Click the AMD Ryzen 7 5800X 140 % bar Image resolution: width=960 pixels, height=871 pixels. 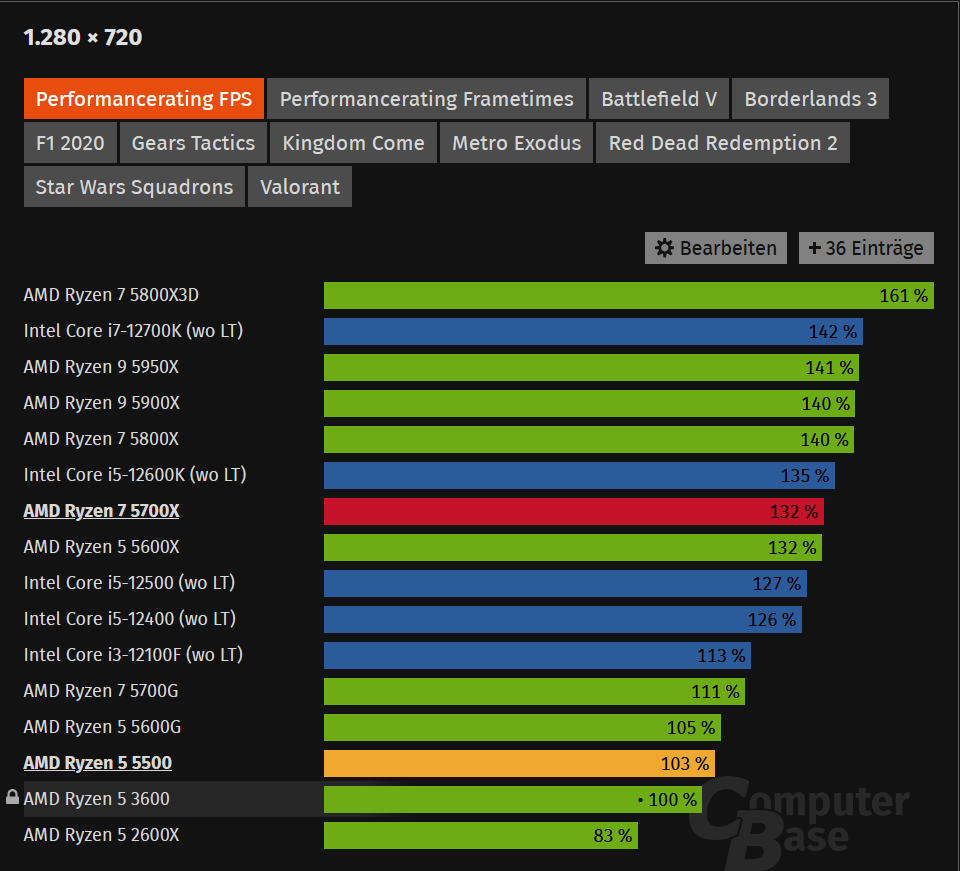[588, 439]
